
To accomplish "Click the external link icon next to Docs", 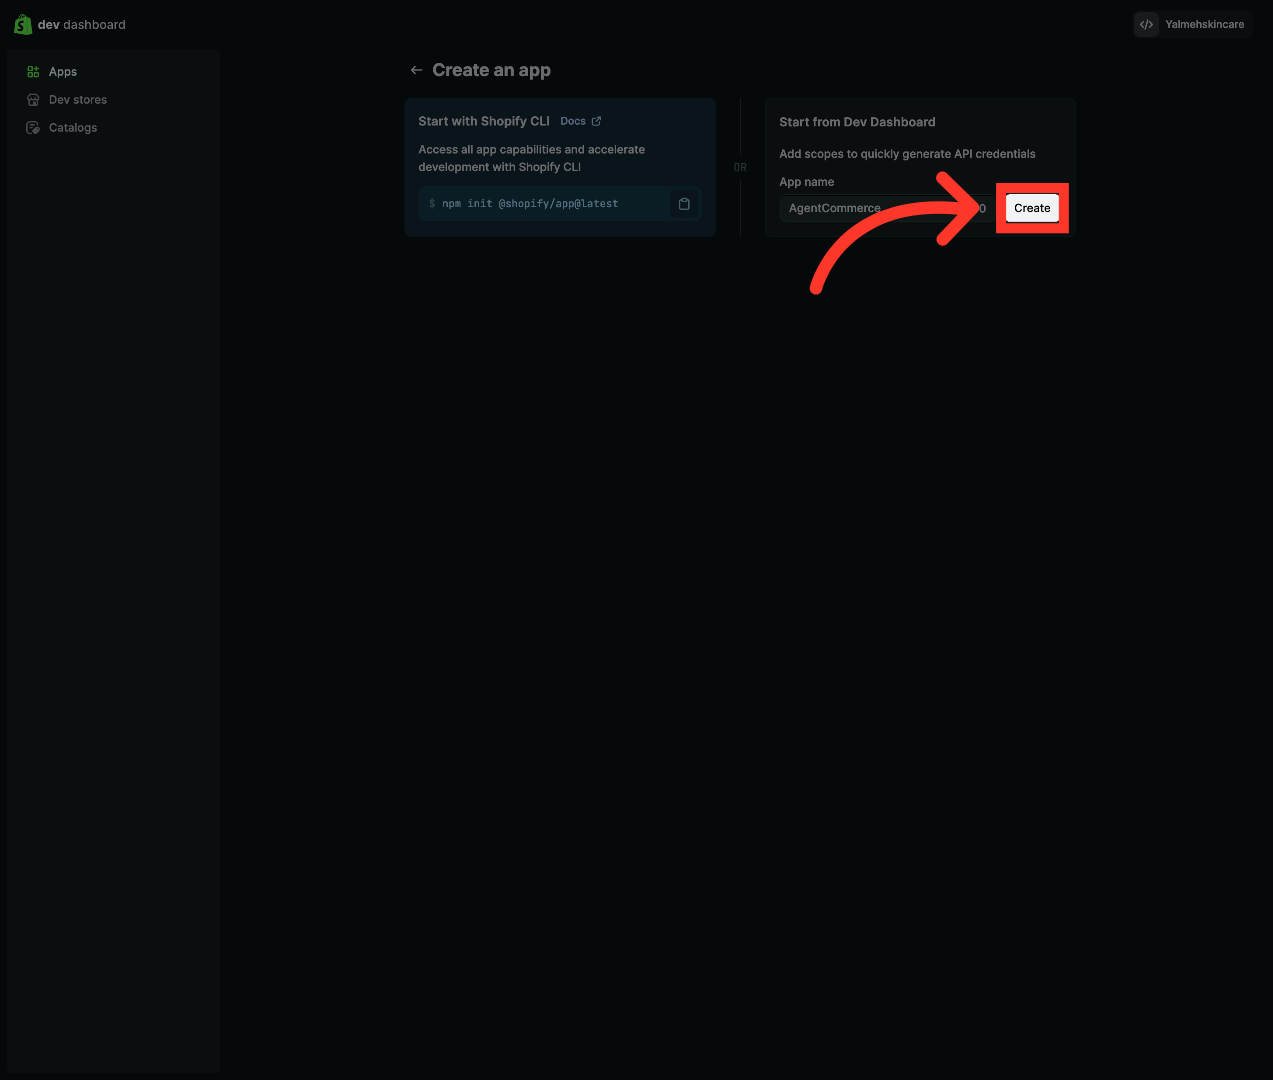I will (x=596, y=121).
